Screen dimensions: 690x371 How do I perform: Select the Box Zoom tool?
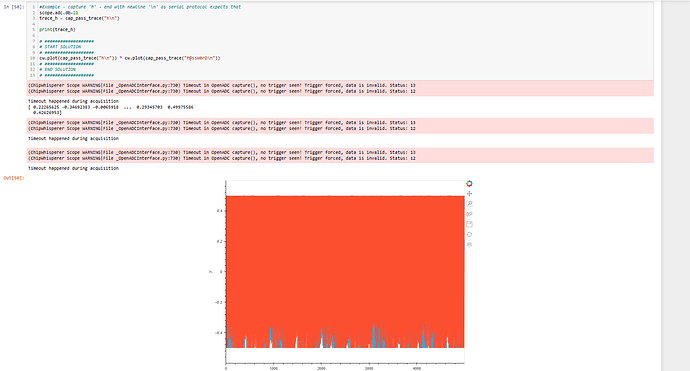click(469, 204)
